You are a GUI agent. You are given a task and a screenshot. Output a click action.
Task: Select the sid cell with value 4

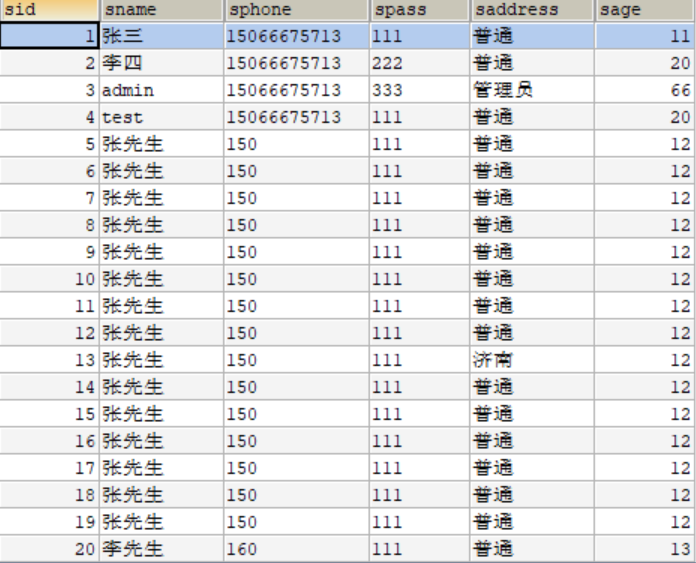[x=49, y=117]
